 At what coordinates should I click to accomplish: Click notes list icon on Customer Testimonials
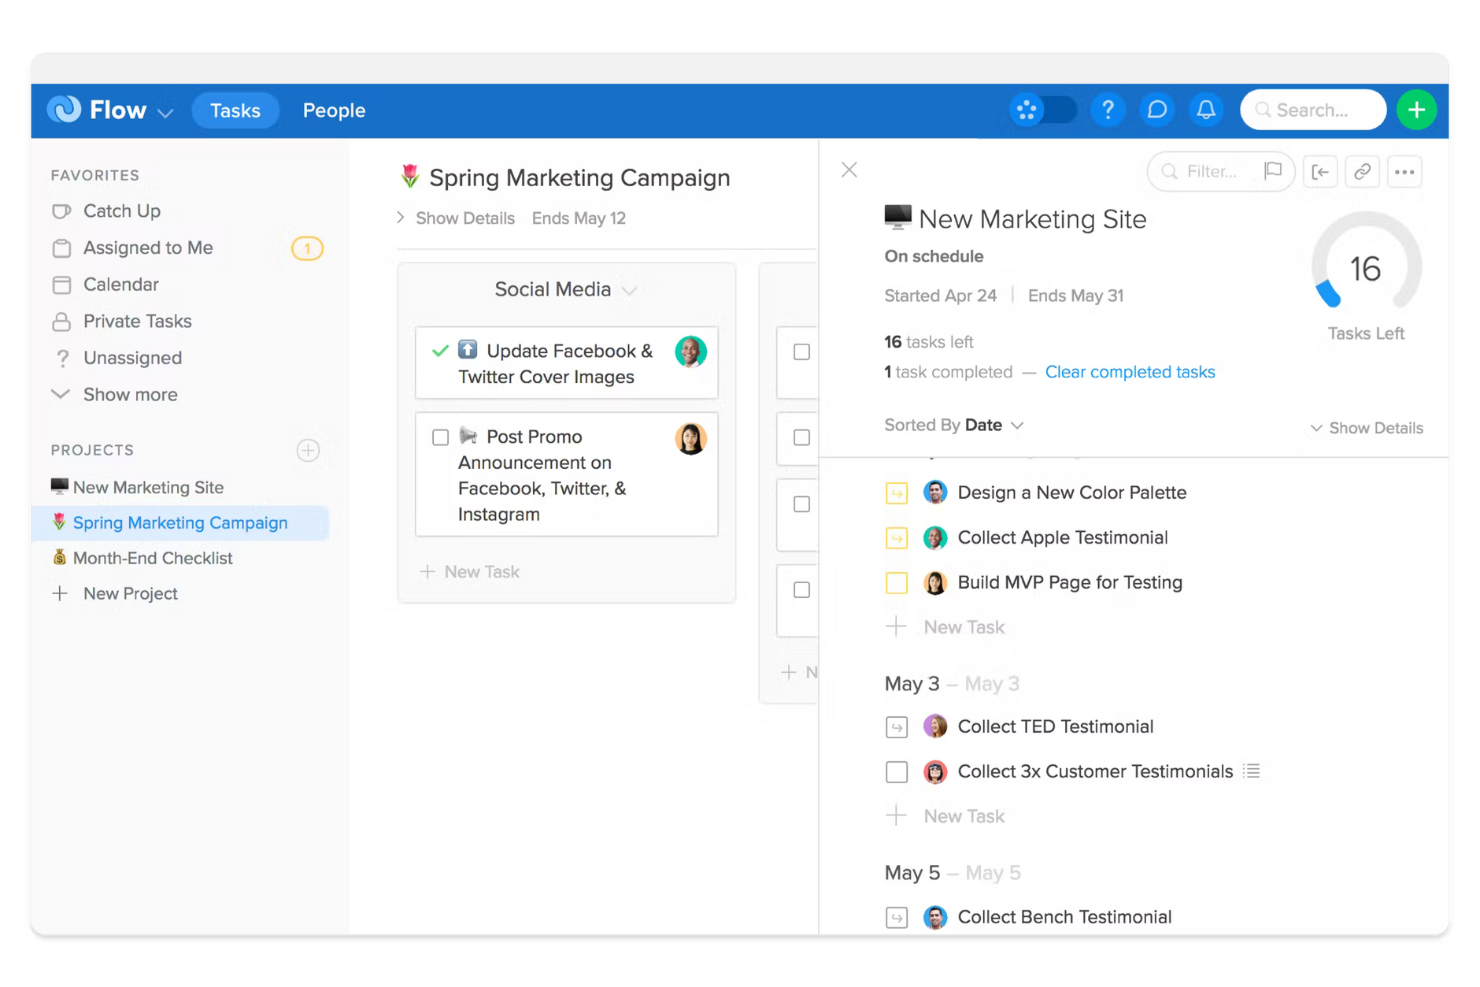(x=1251, y=771)
